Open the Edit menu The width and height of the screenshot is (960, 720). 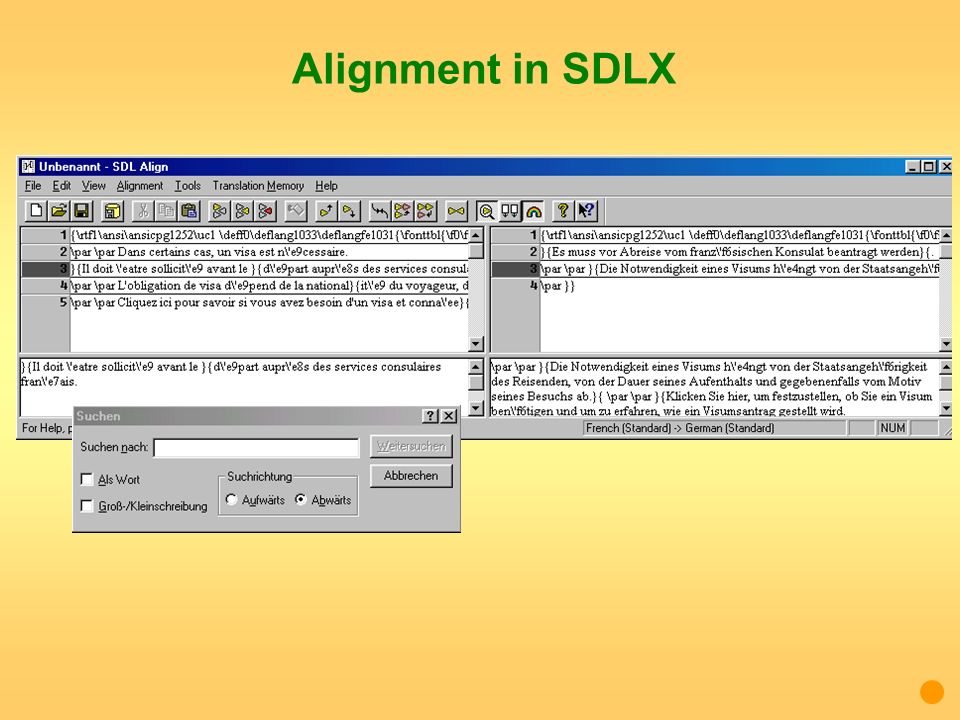point(61,186)
